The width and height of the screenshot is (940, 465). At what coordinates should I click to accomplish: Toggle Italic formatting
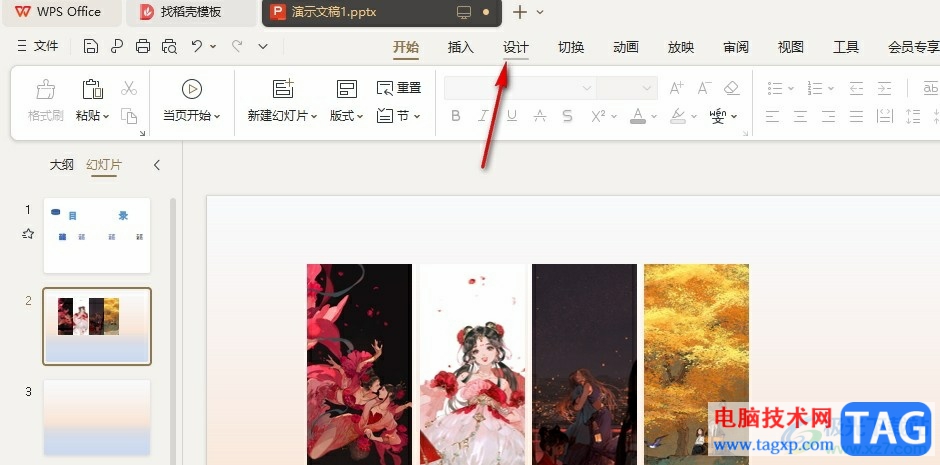[x=483, y=116]
